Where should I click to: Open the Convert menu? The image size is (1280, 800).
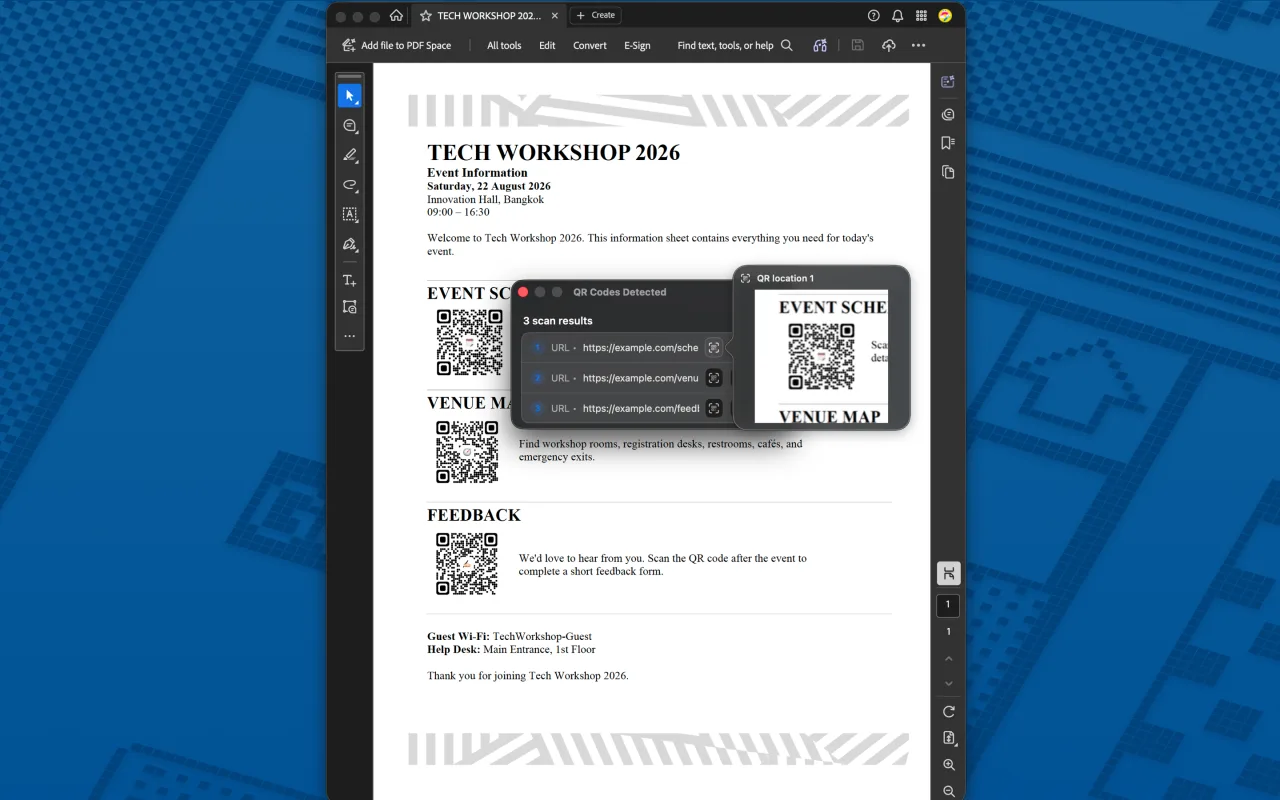click(x=590, y=45)
